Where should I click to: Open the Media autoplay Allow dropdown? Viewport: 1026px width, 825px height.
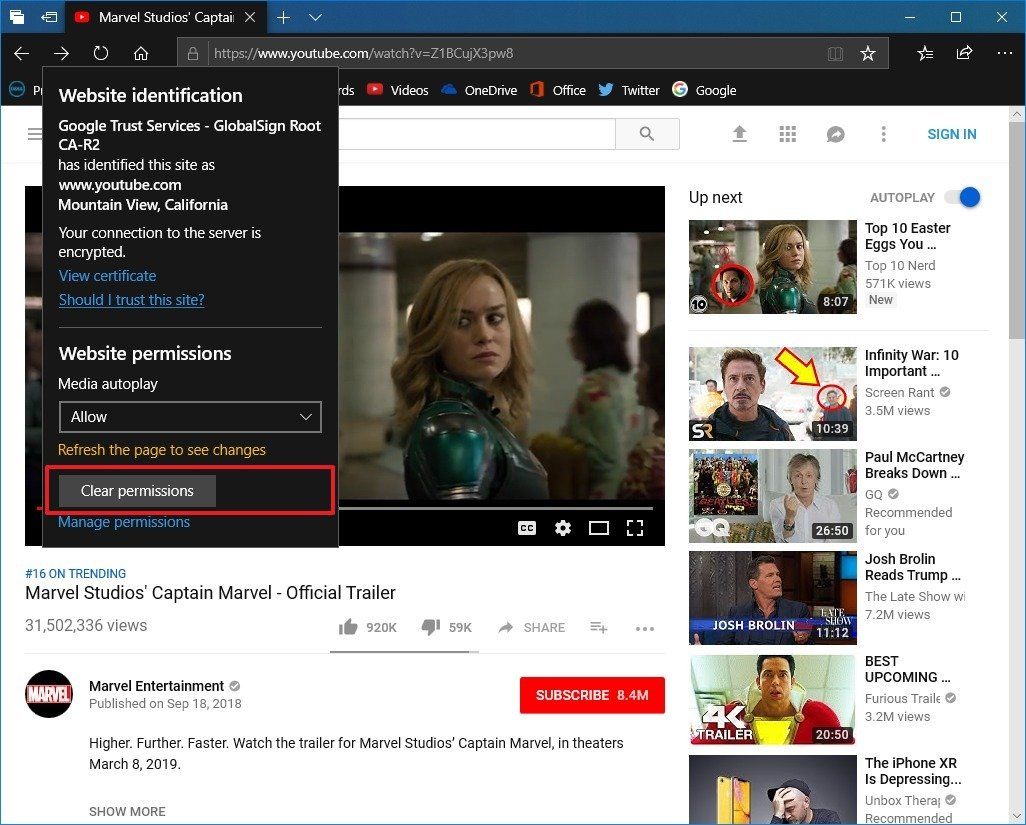click(190, 417)
